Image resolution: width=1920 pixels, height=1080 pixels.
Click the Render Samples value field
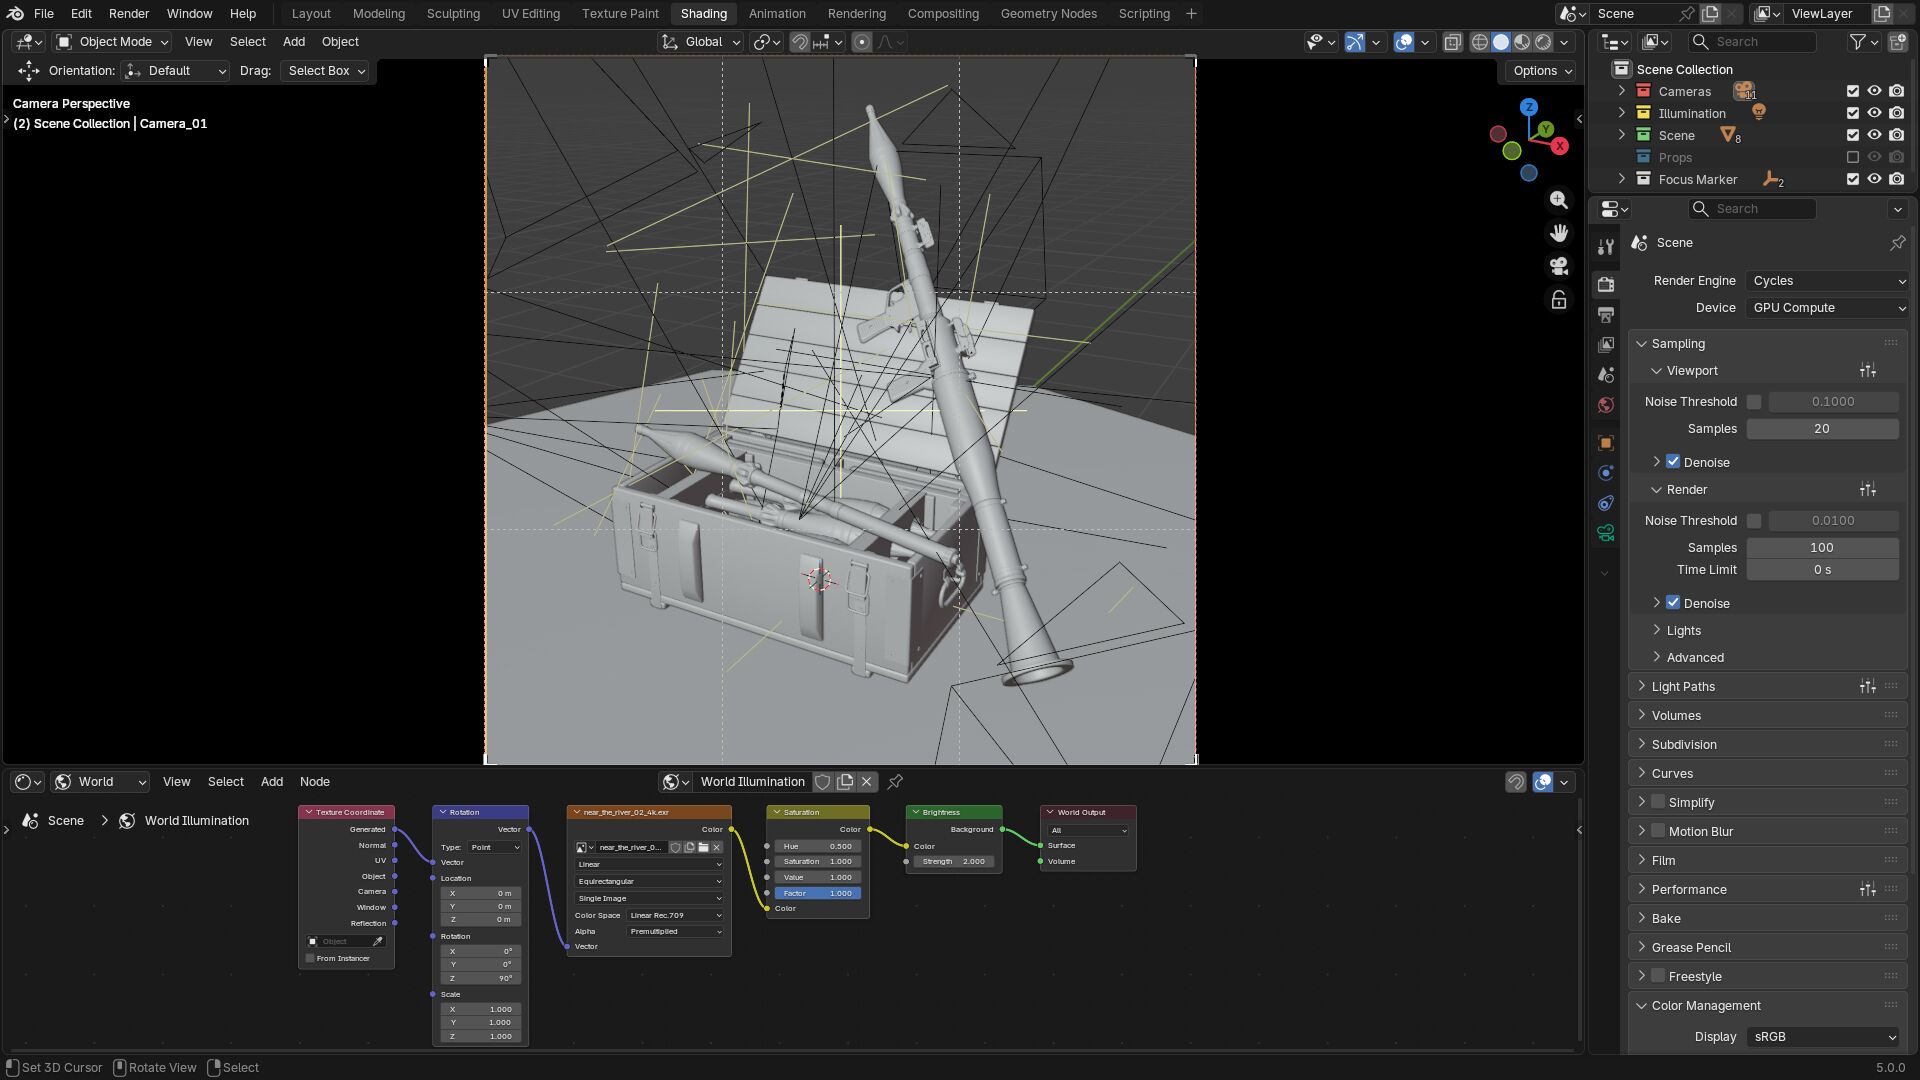click(x=1821, y=548)
